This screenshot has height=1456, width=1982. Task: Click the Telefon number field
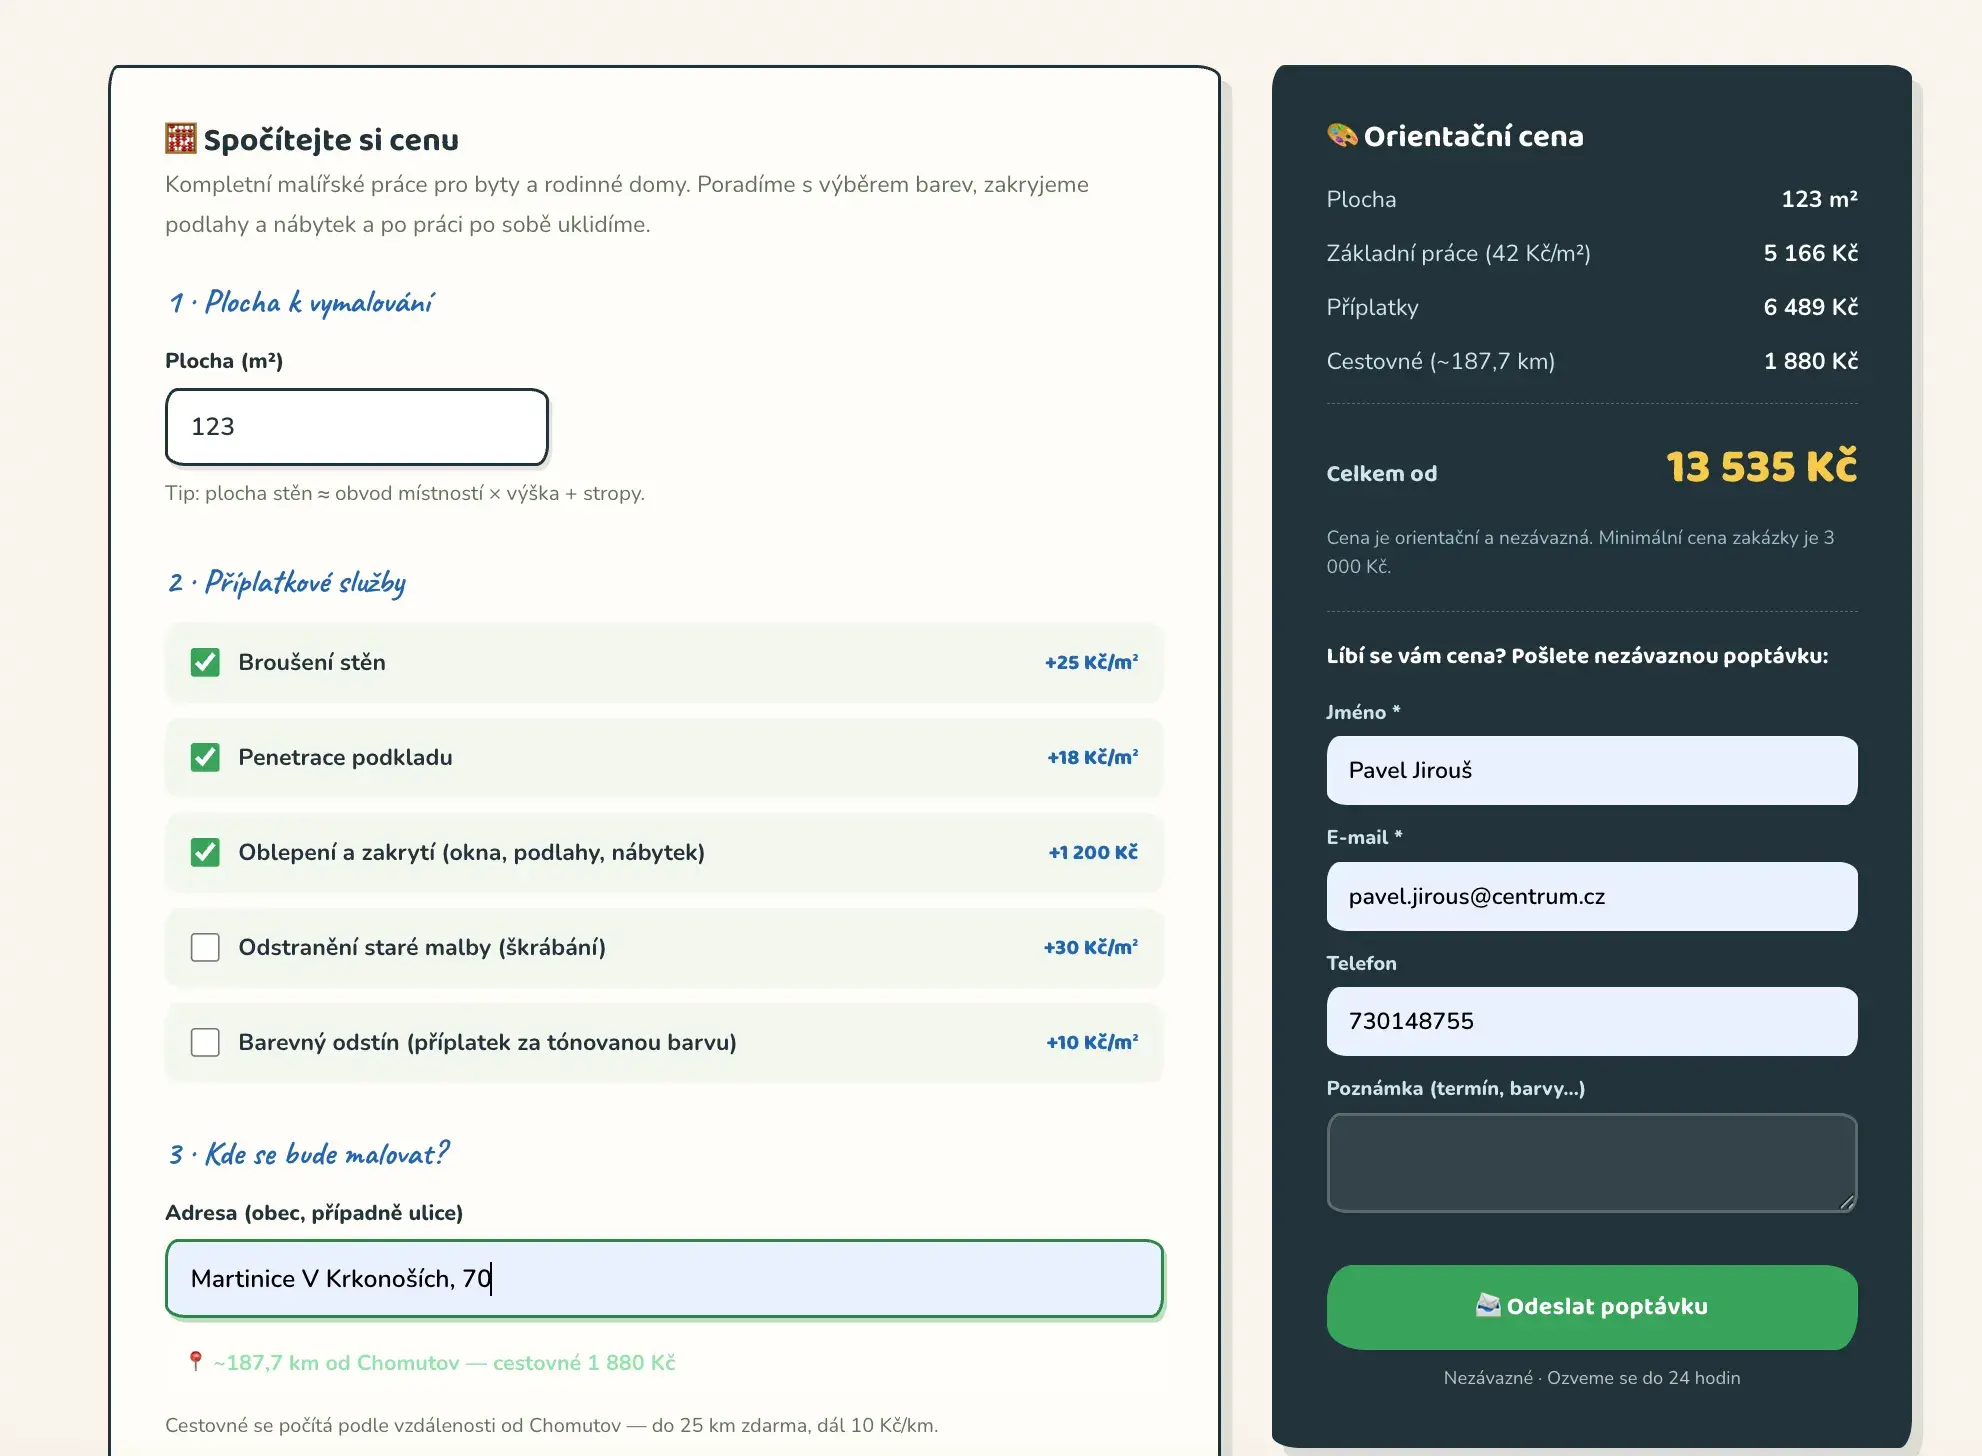coord(1592,1022)
